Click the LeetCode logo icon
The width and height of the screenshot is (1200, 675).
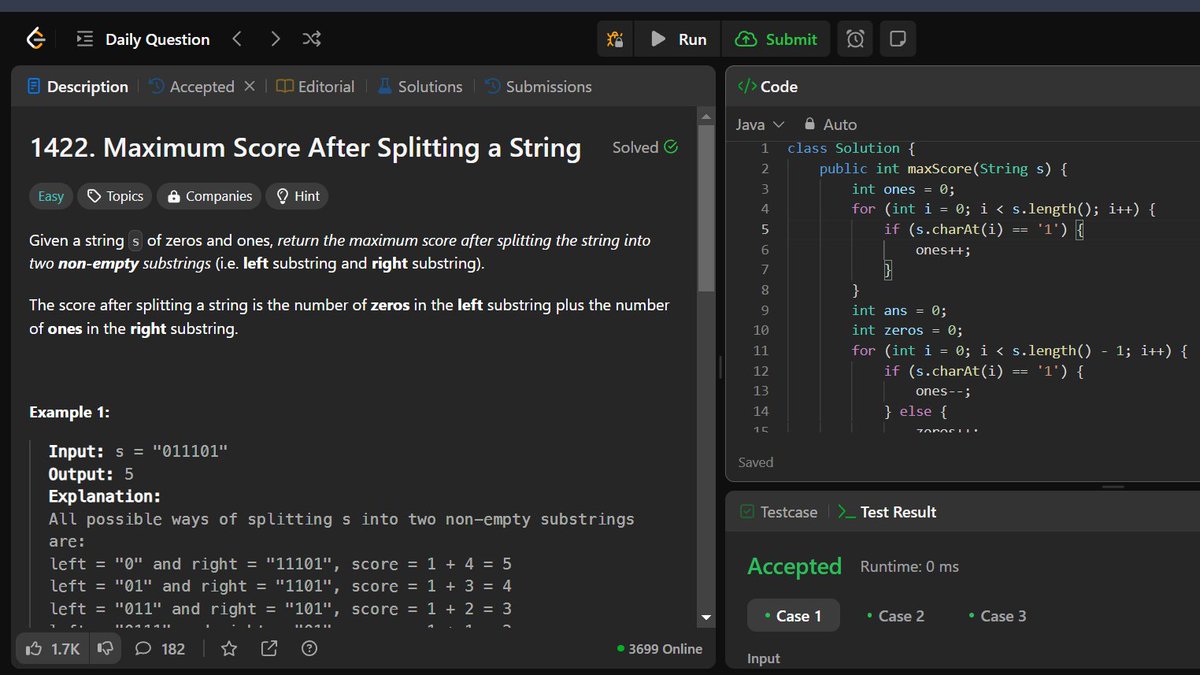(x=36, y=39)
